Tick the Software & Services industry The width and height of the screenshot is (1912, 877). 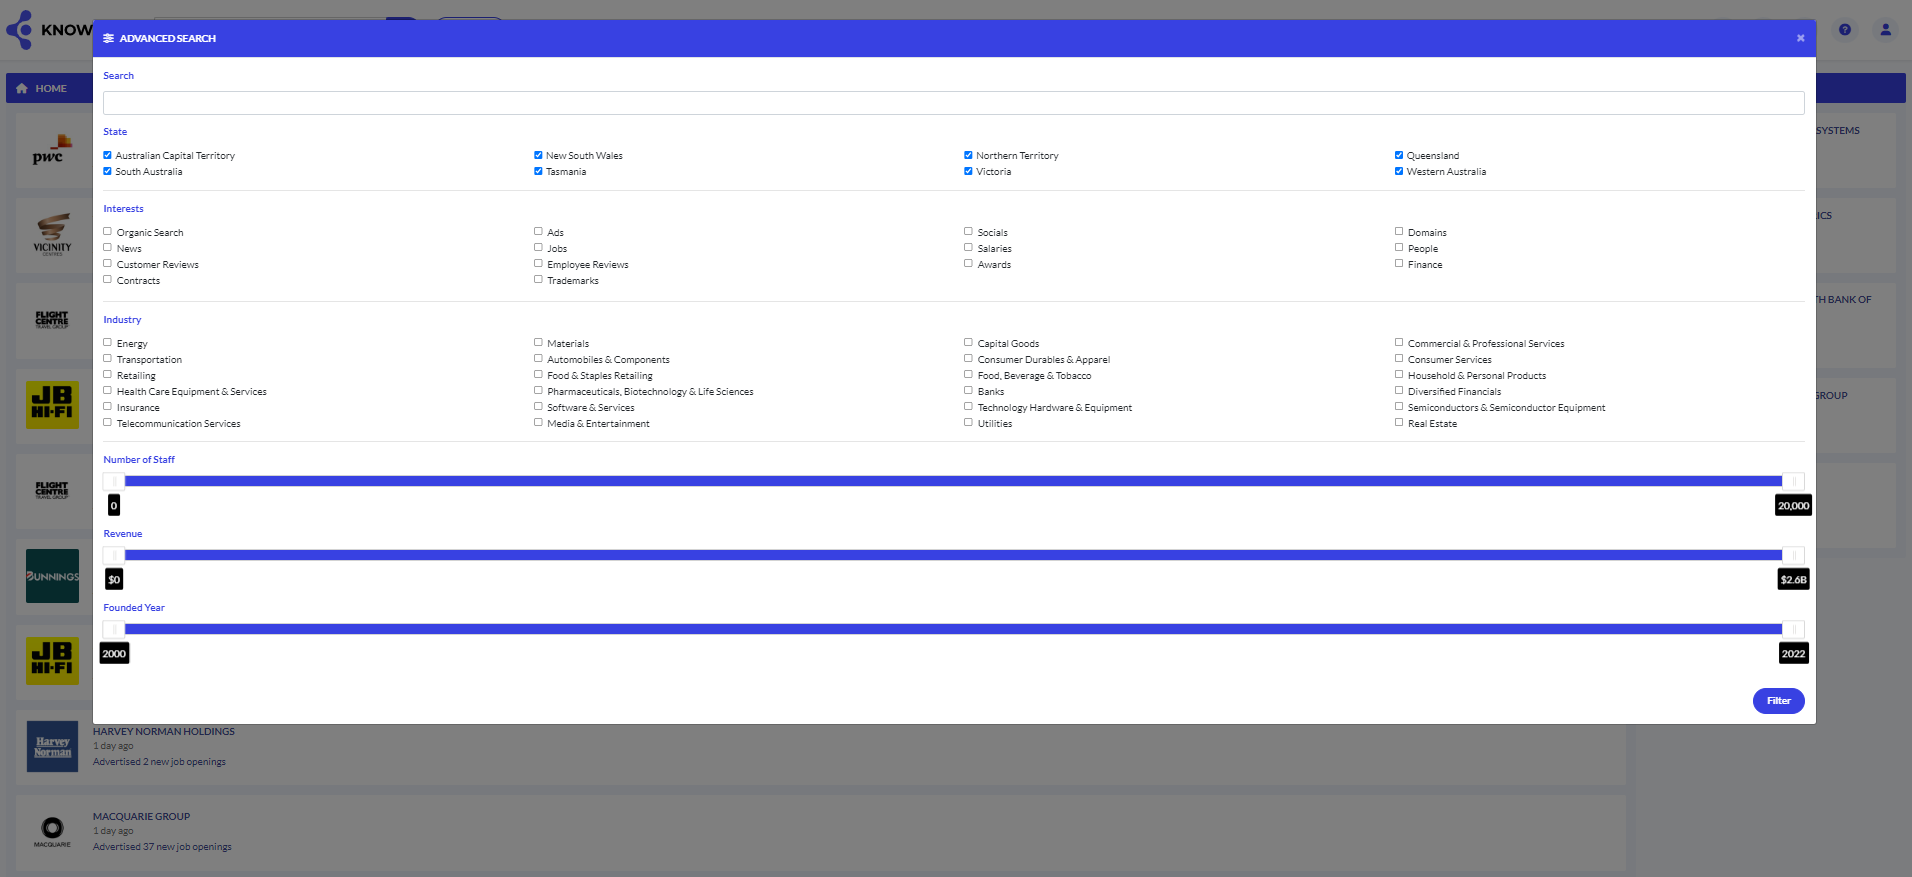pos(538,407)
